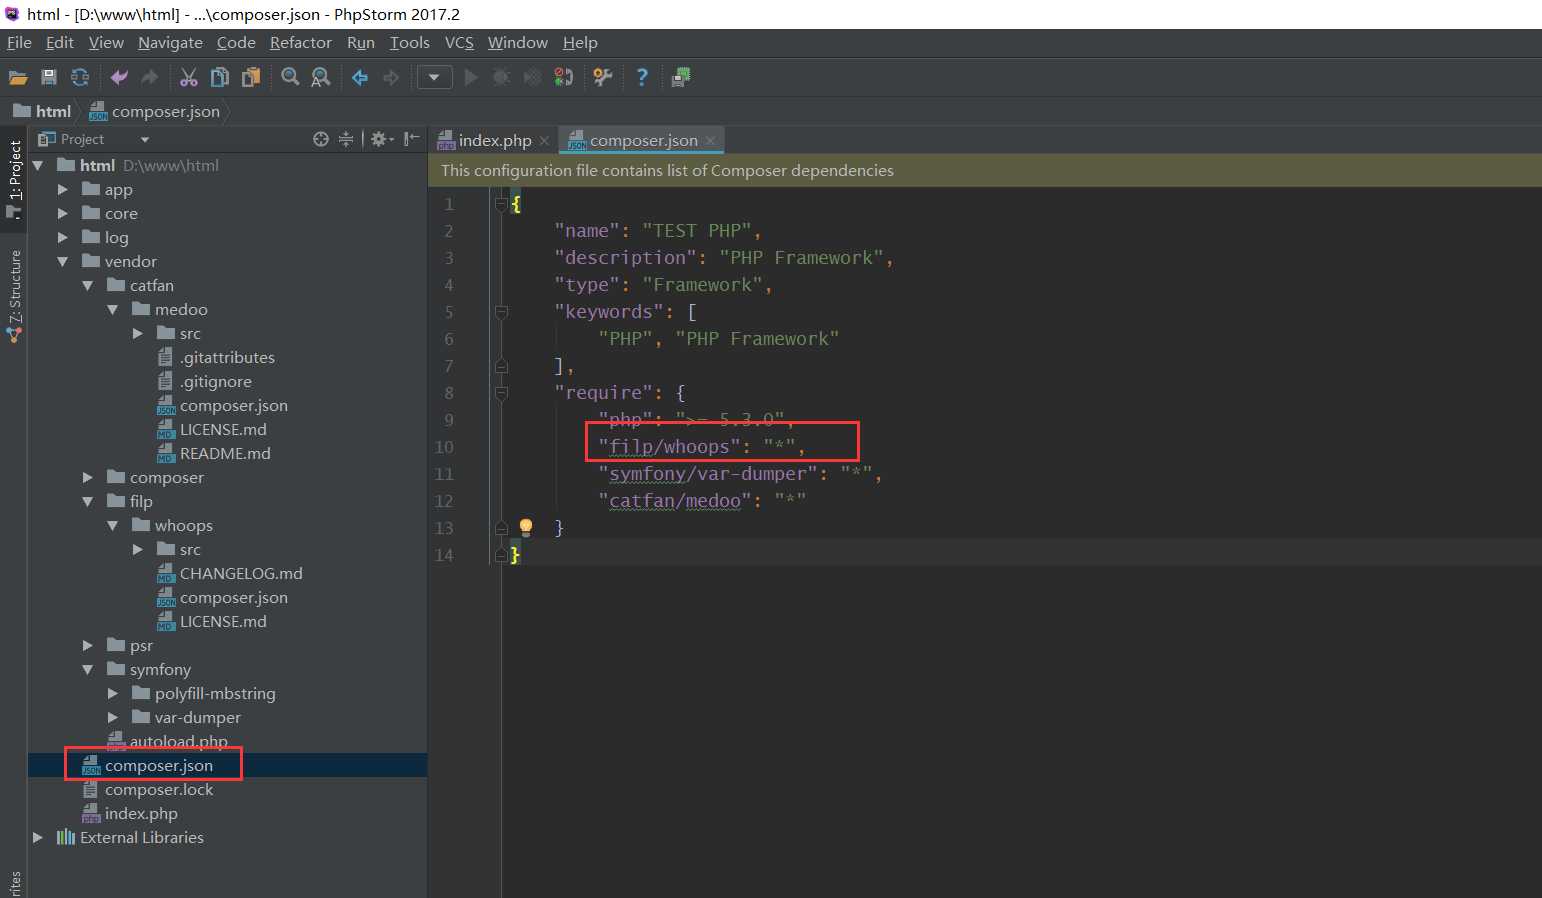This screenshot has height=898, width=1542.
Task: Click Scroll from Source target icon
Action: pyautogui.click(x=320, y=139)
